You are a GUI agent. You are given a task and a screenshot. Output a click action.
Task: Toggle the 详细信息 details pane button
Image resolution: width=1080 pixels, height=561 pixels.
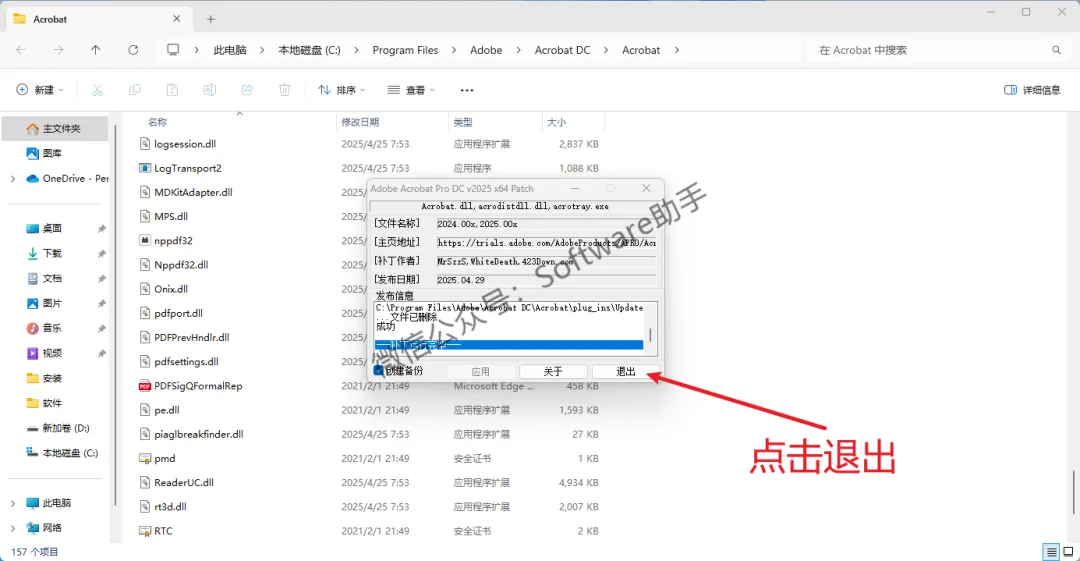point(1032,90)
